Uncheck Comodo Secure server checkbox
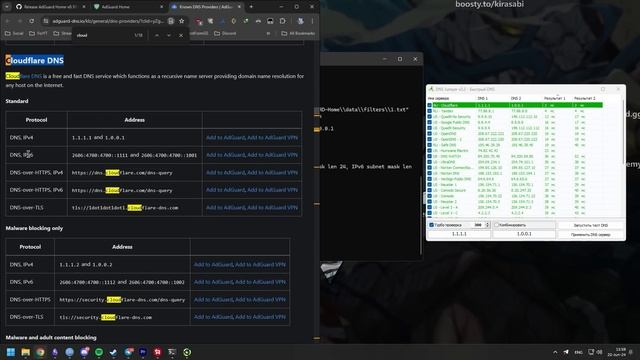Image resolution: width=640 pixels, height=360 pixels. click(x=429, y=190)
